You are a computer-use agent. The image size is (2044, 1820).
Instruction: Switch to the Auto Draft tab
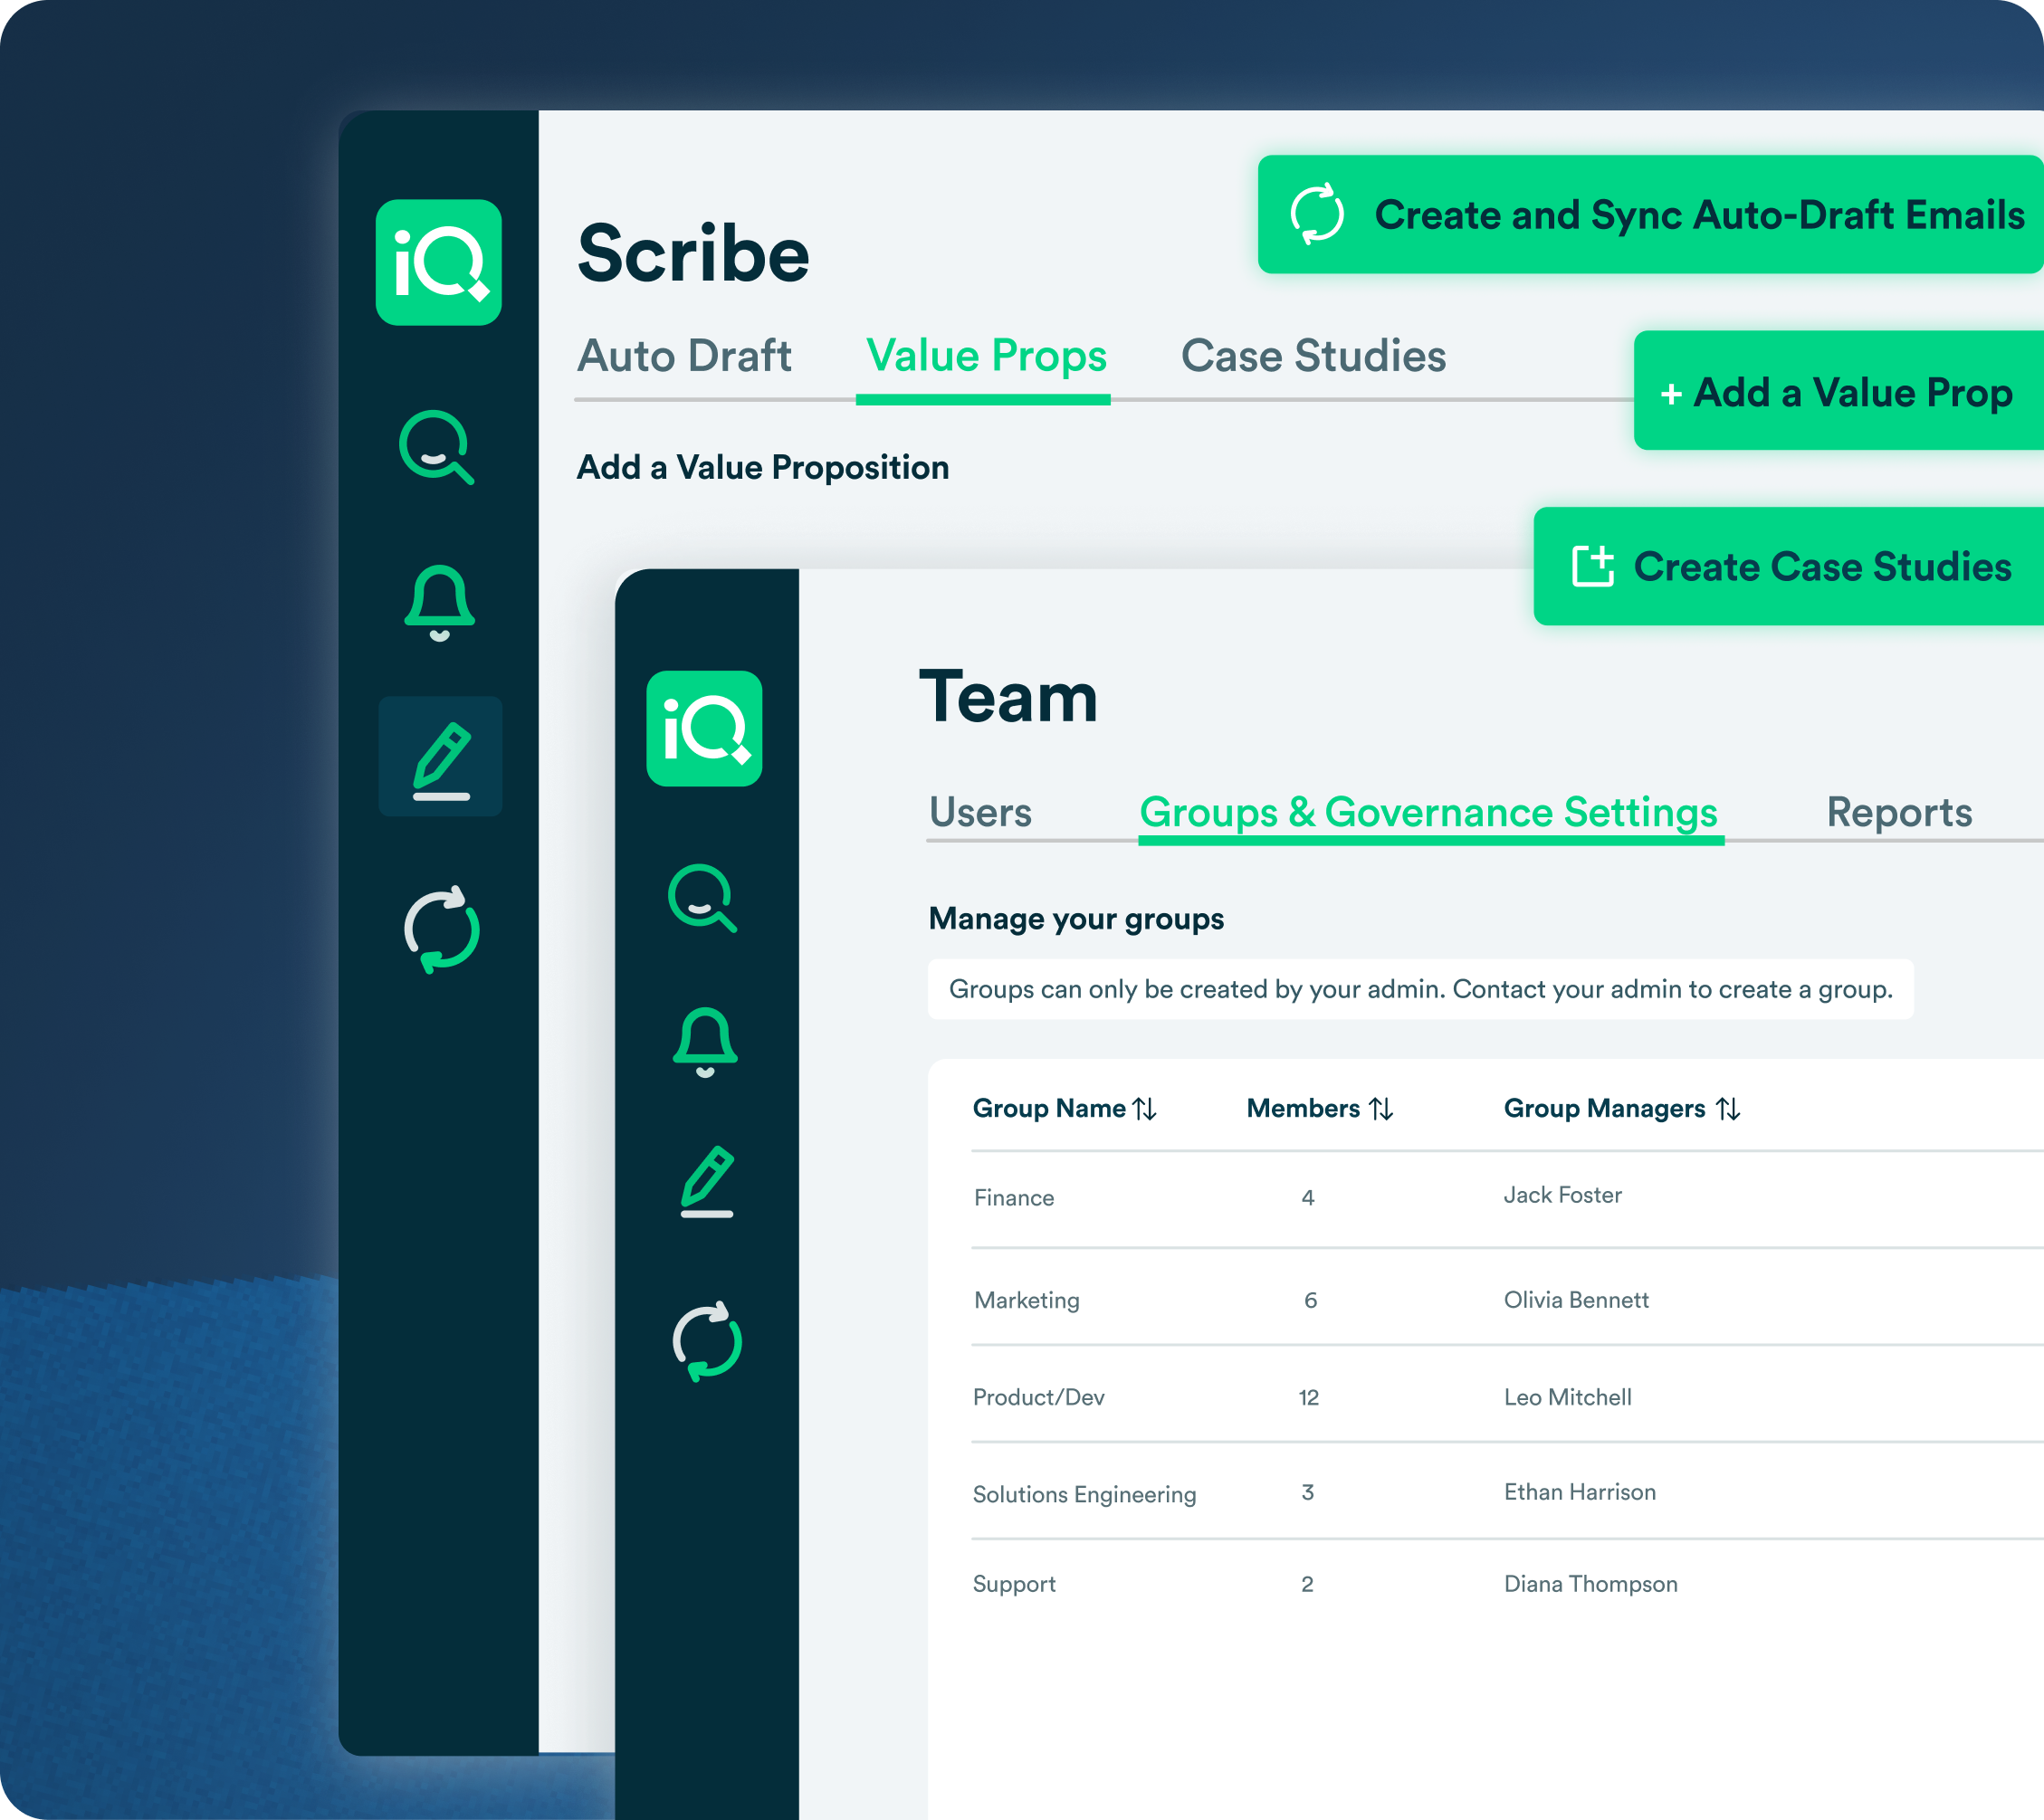point(684,356)
